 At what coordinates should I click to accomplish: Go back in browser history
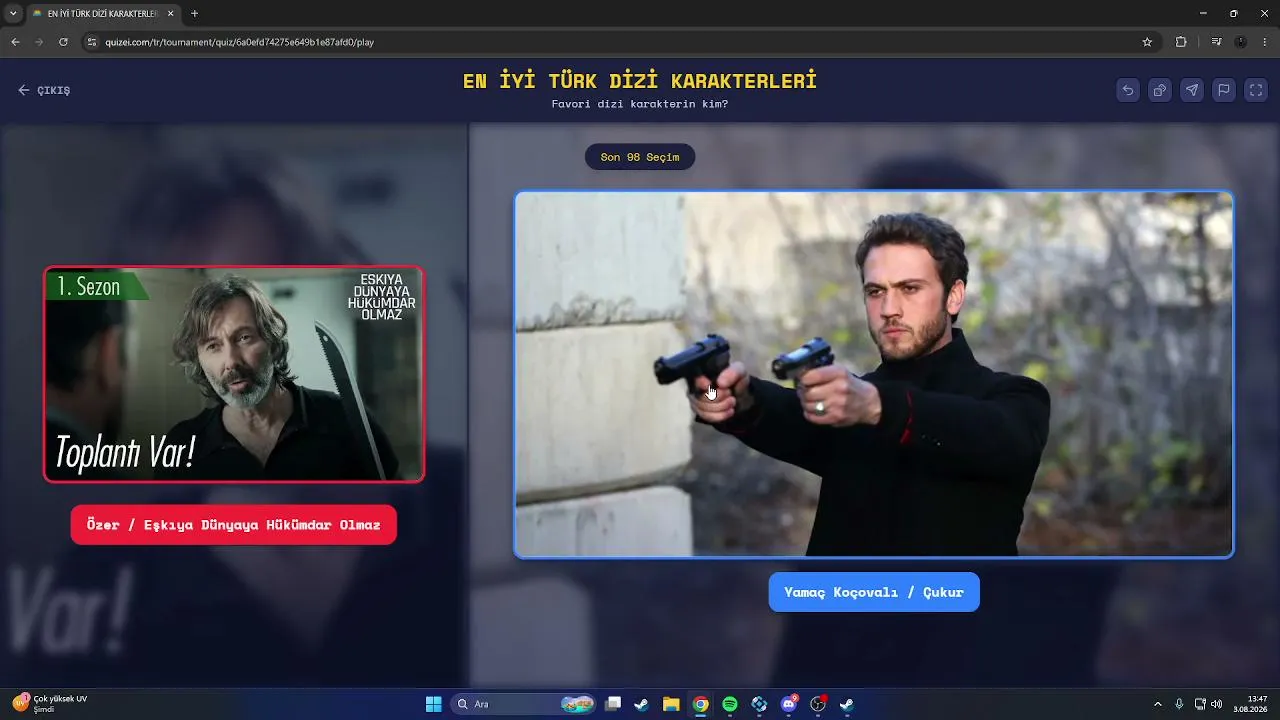click(x=15, y=42)
